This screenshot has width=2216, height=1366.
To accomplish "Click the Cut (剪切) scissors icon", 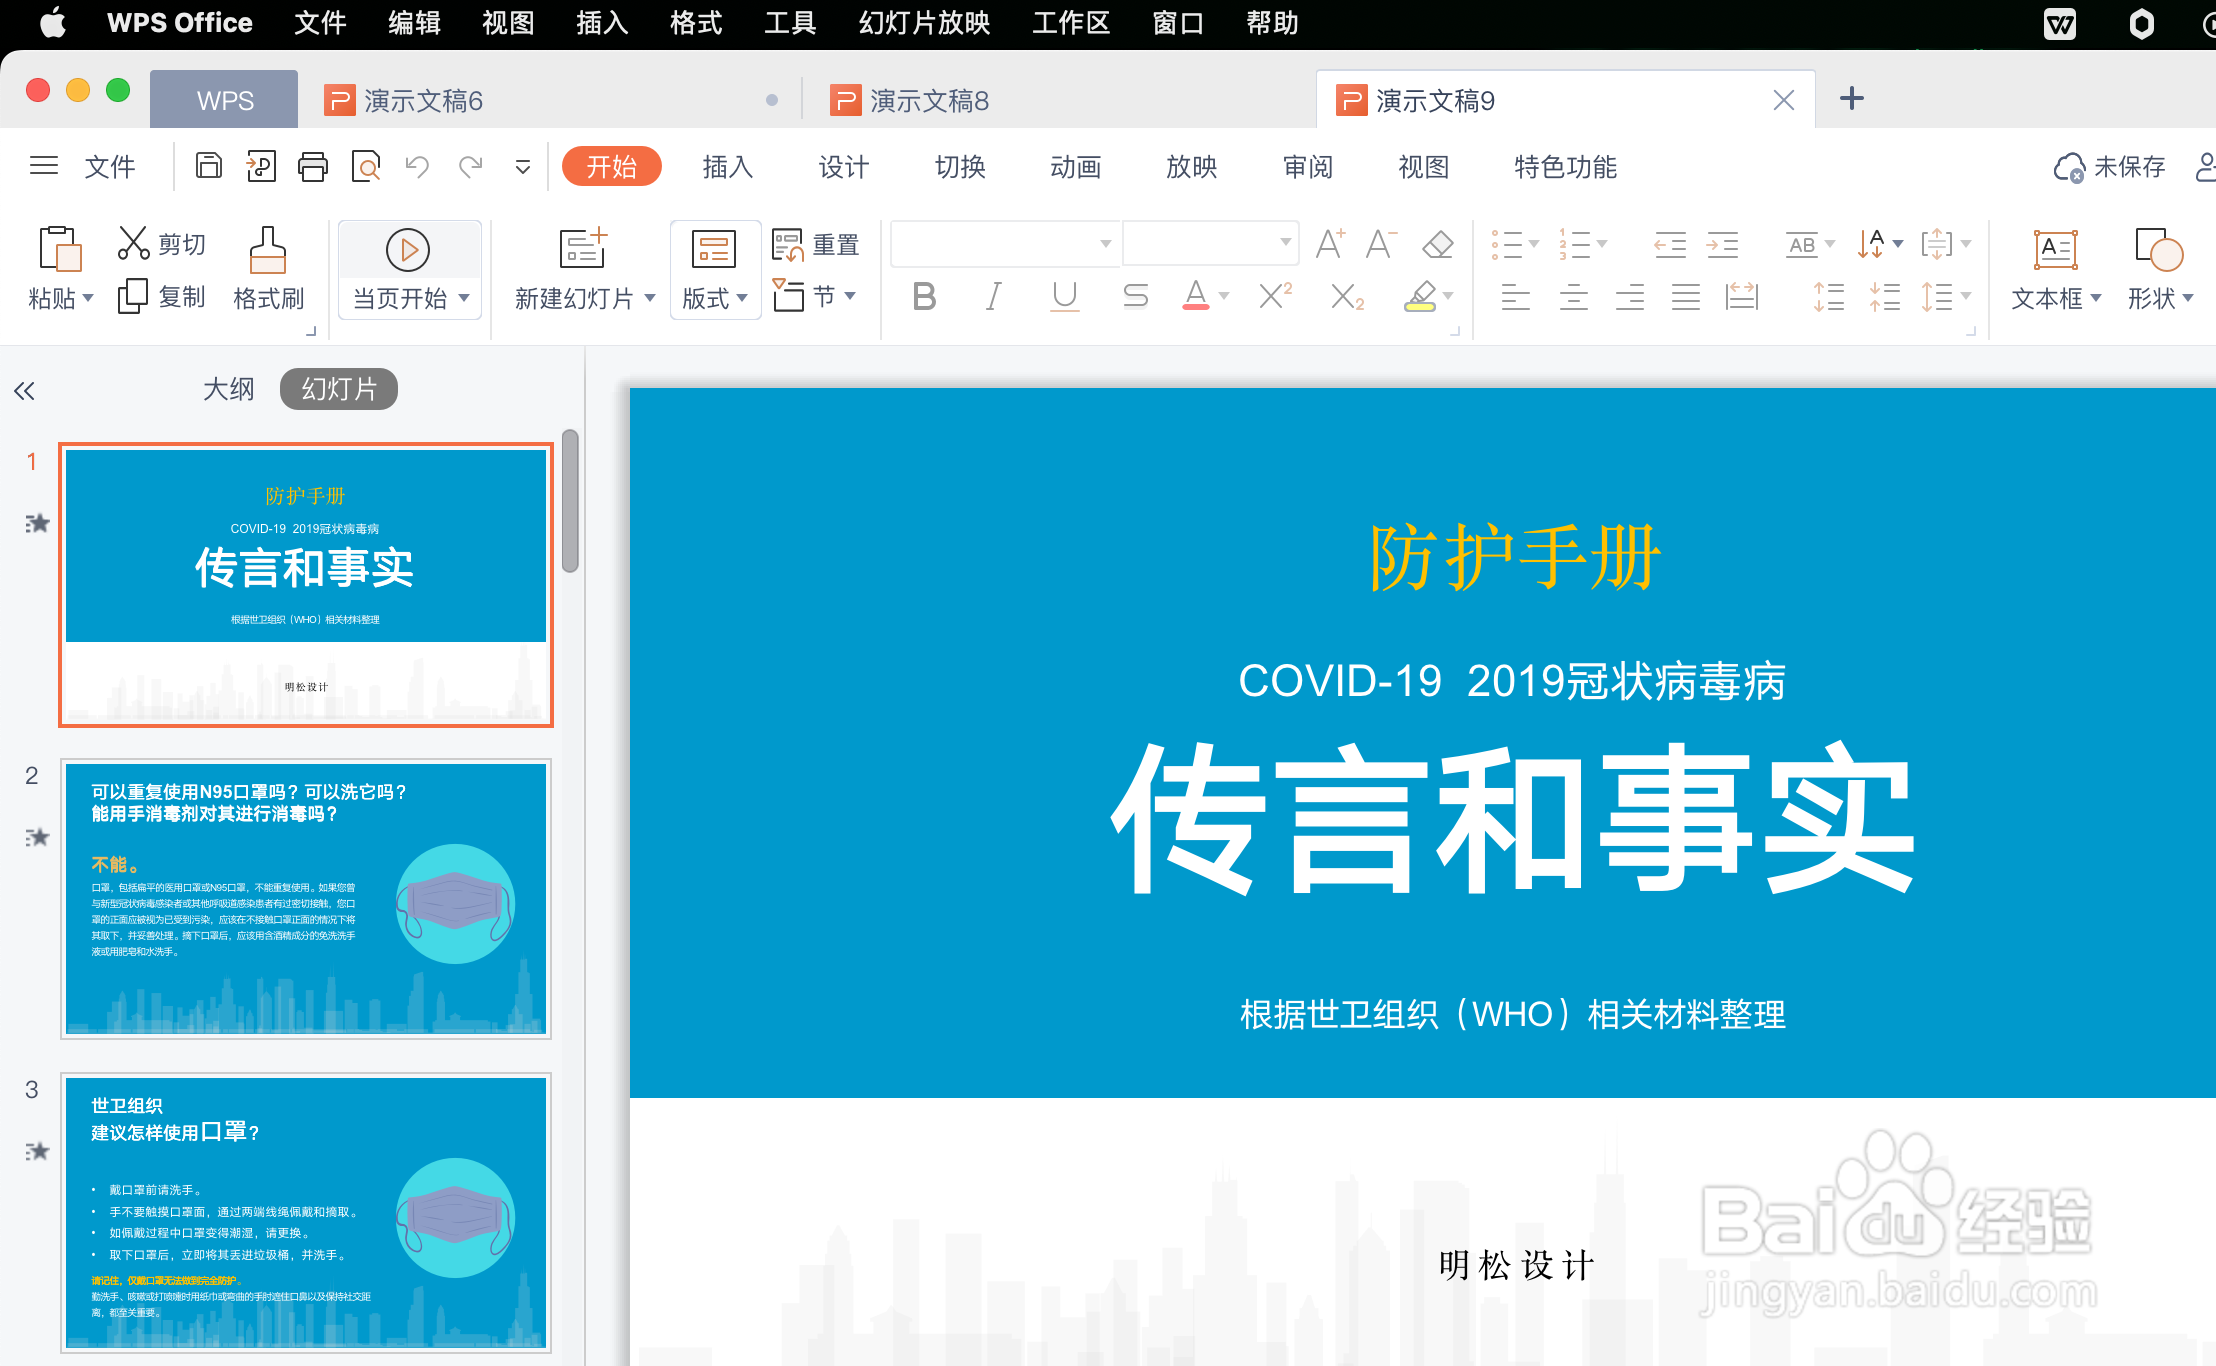I will [x=133, y=243].
